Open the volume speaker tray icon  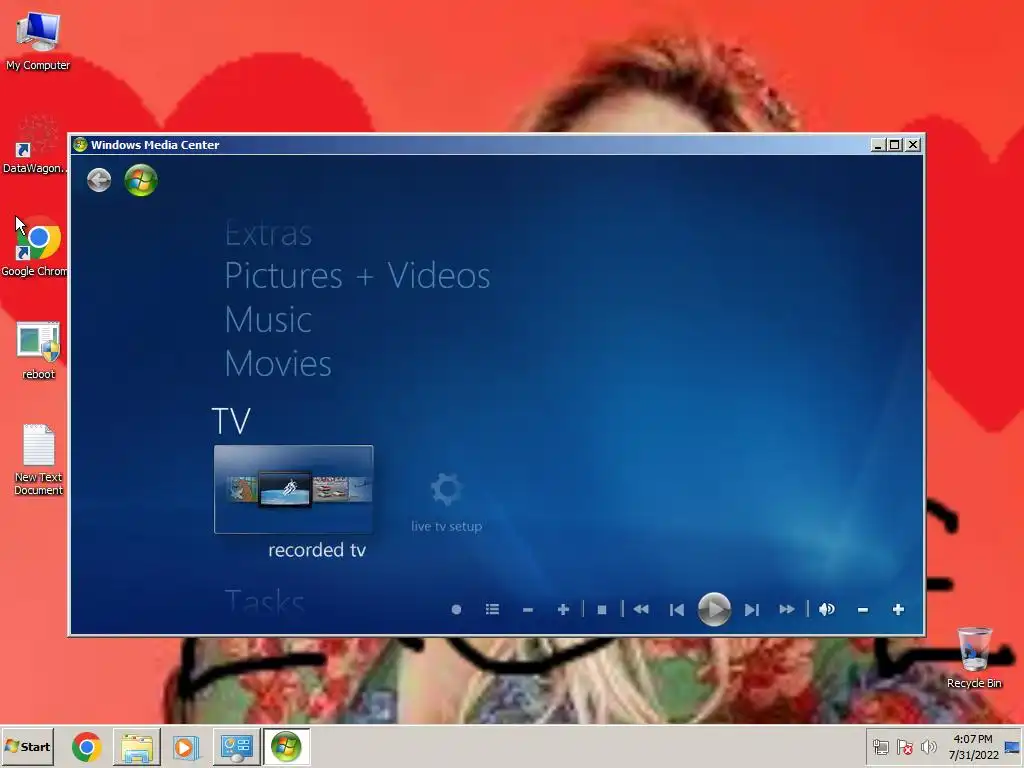coord(928,747)
